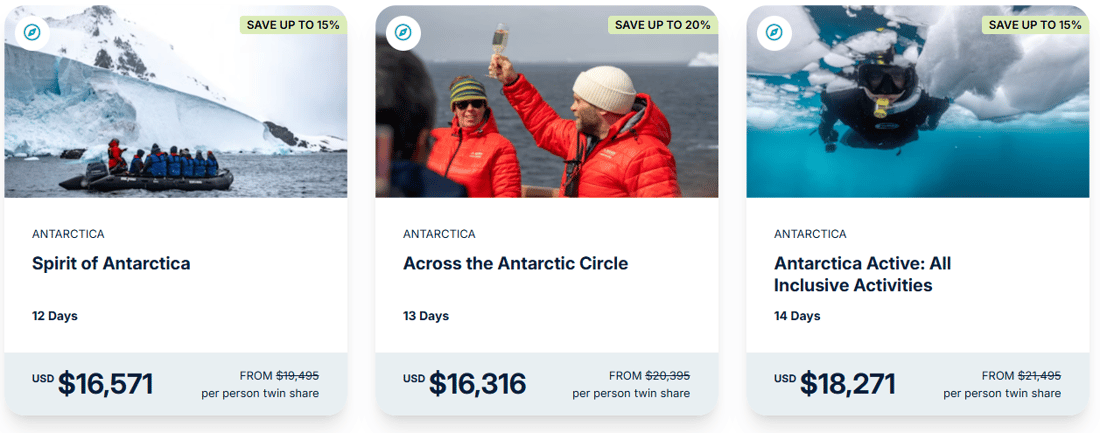Click the 14 Days duration label
Viewport: 1100px width, 433px height.
(x=797, y=316)
